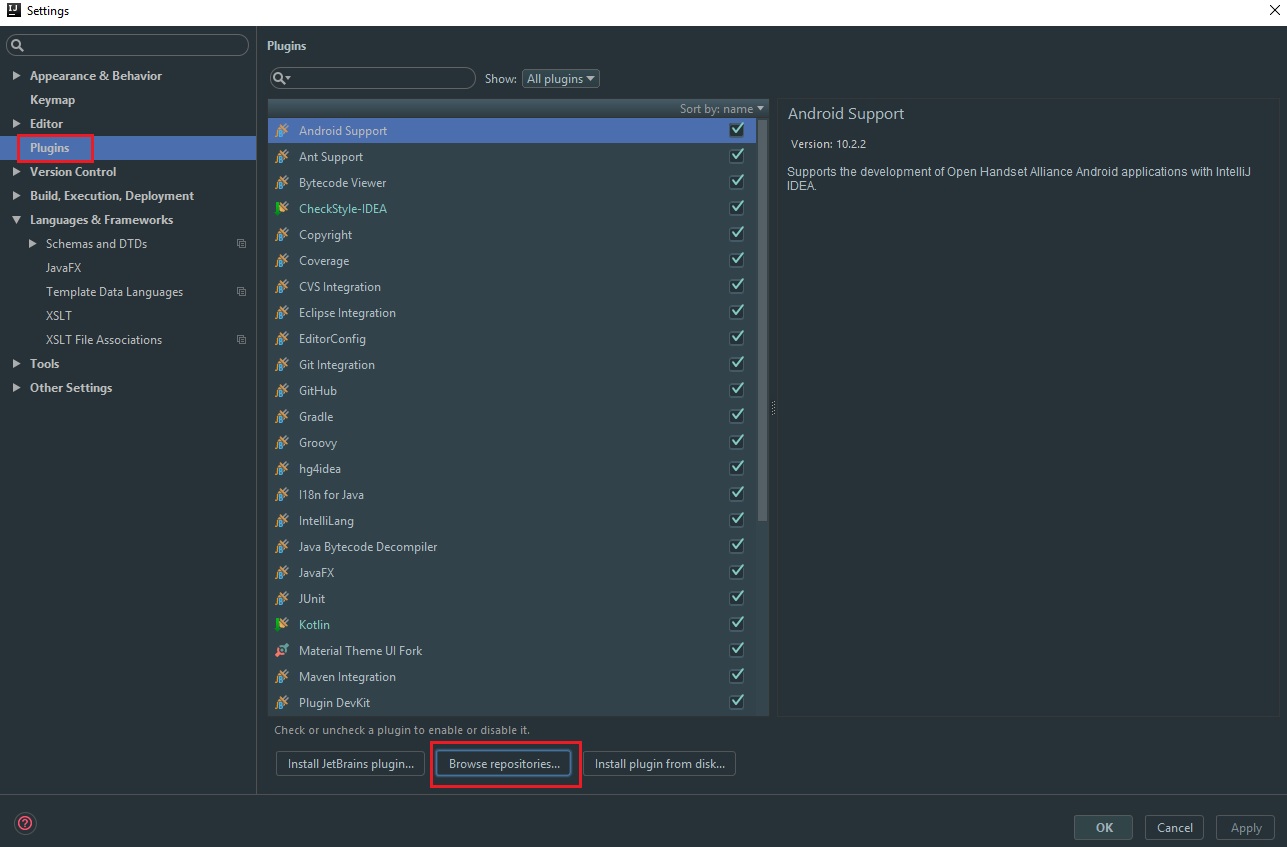Uncheck the Maven Integration plugin
The height and width of the screenshot is (847, 1287).
(737, 676)
